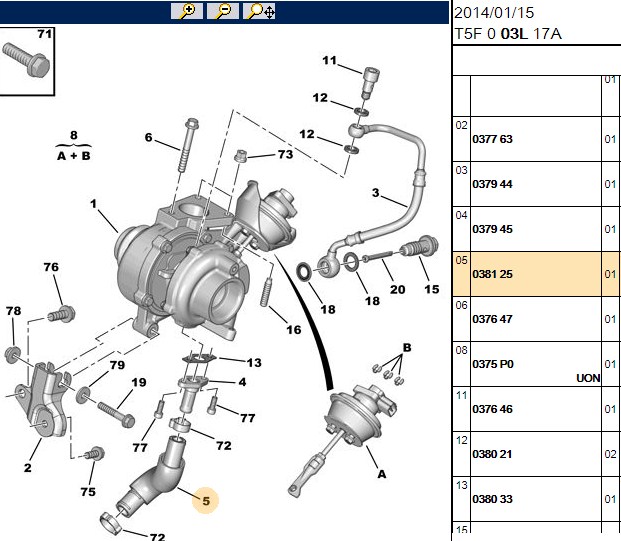Select callout 11 for the banjo bolt
Viewport: 621px width, 541px height.
click(x=330, y=61)
